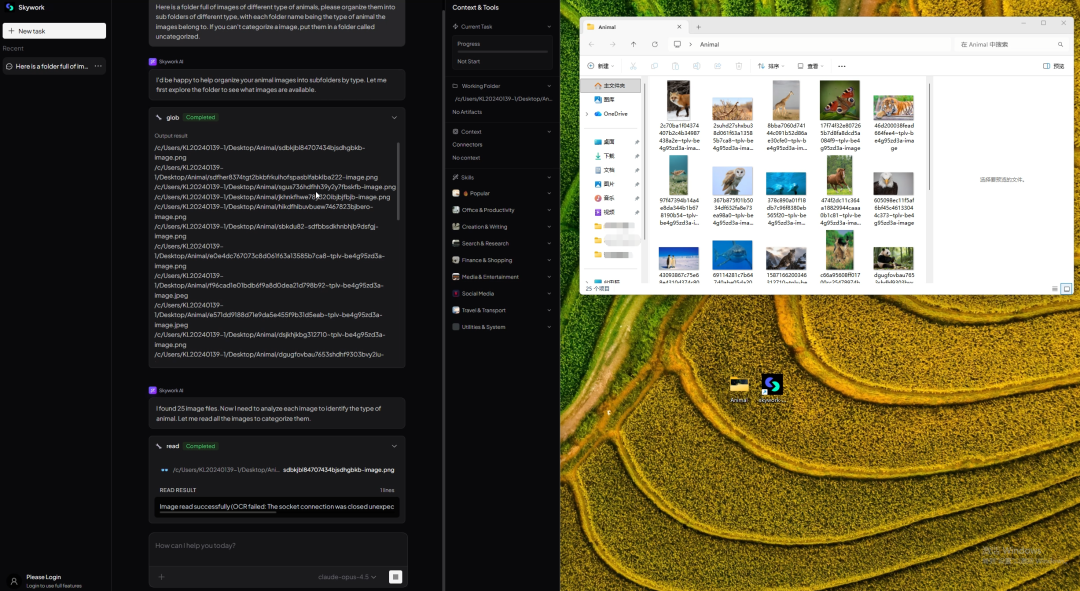
Task: Select the tiger image thumbnail
Action: pos(893,108)
